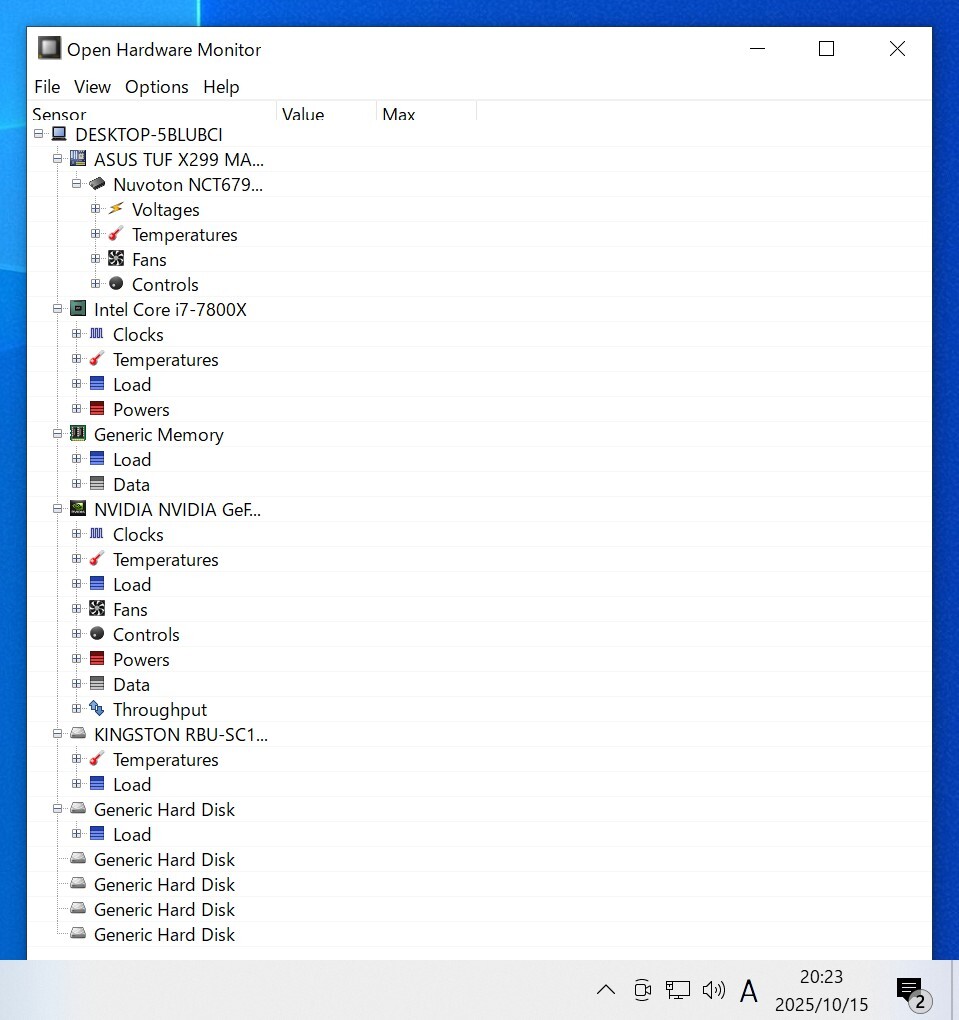Click the red Powers icon under NVIDIA GPU
The width and height of the screenshot is (959, 1020).
point(97,658)
